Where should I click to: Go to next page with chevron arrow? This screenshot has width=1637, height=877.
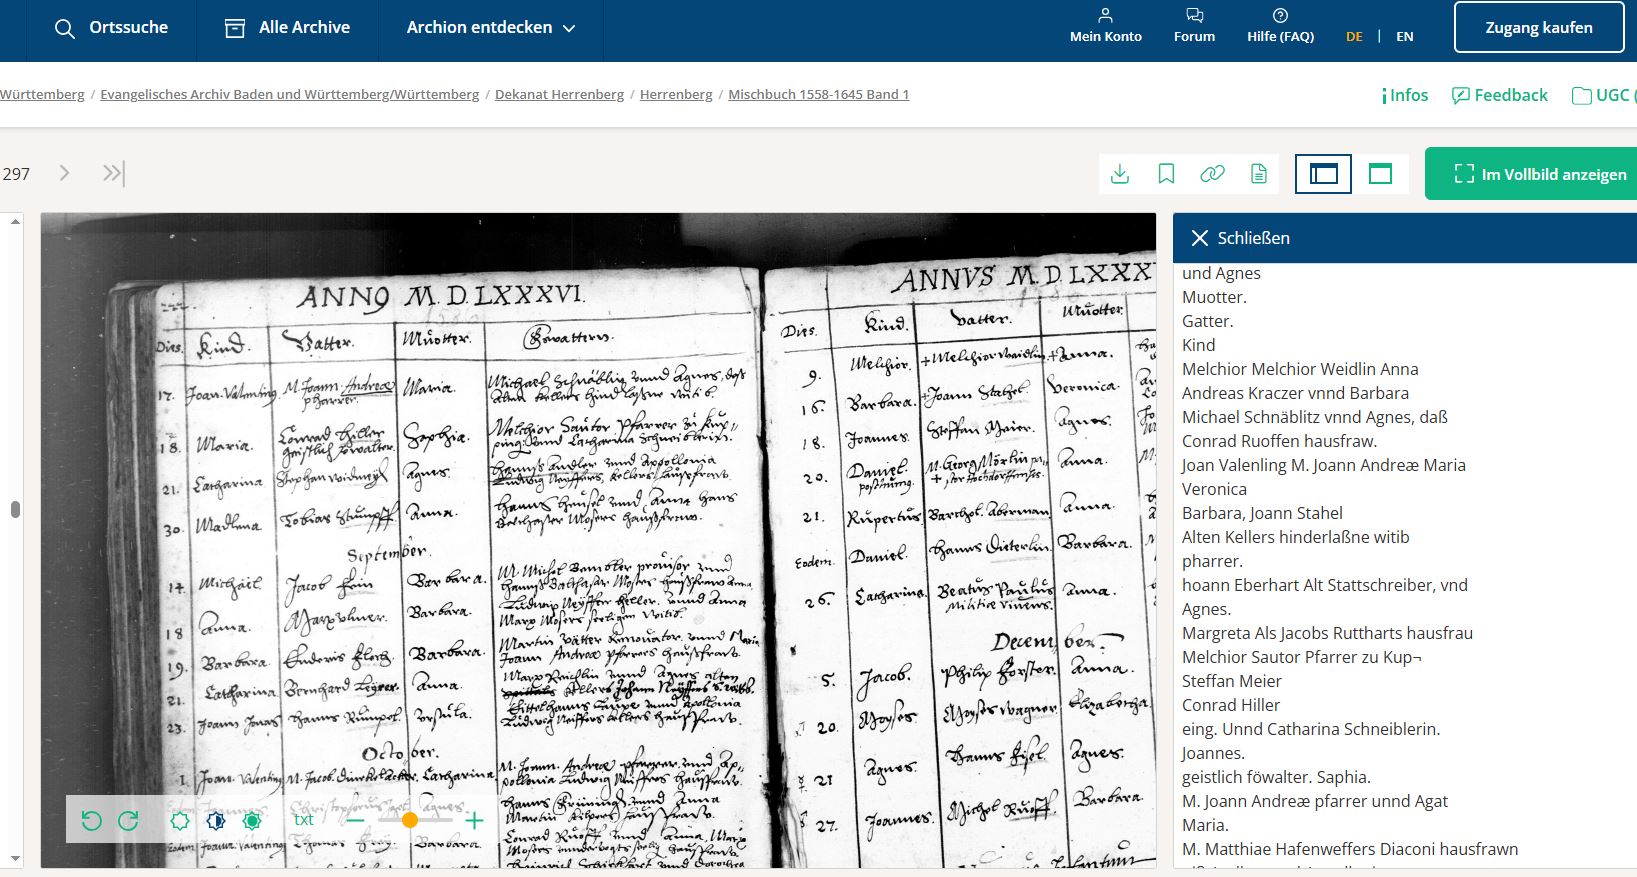click(x=65, y=173)
